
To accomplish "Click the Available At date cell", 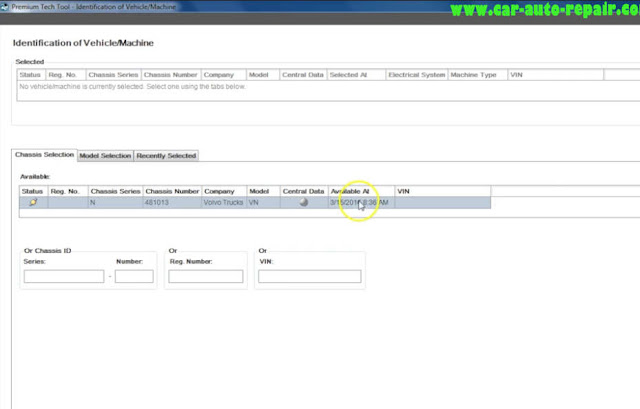I will pyautogui.click(x=361, y=202).
